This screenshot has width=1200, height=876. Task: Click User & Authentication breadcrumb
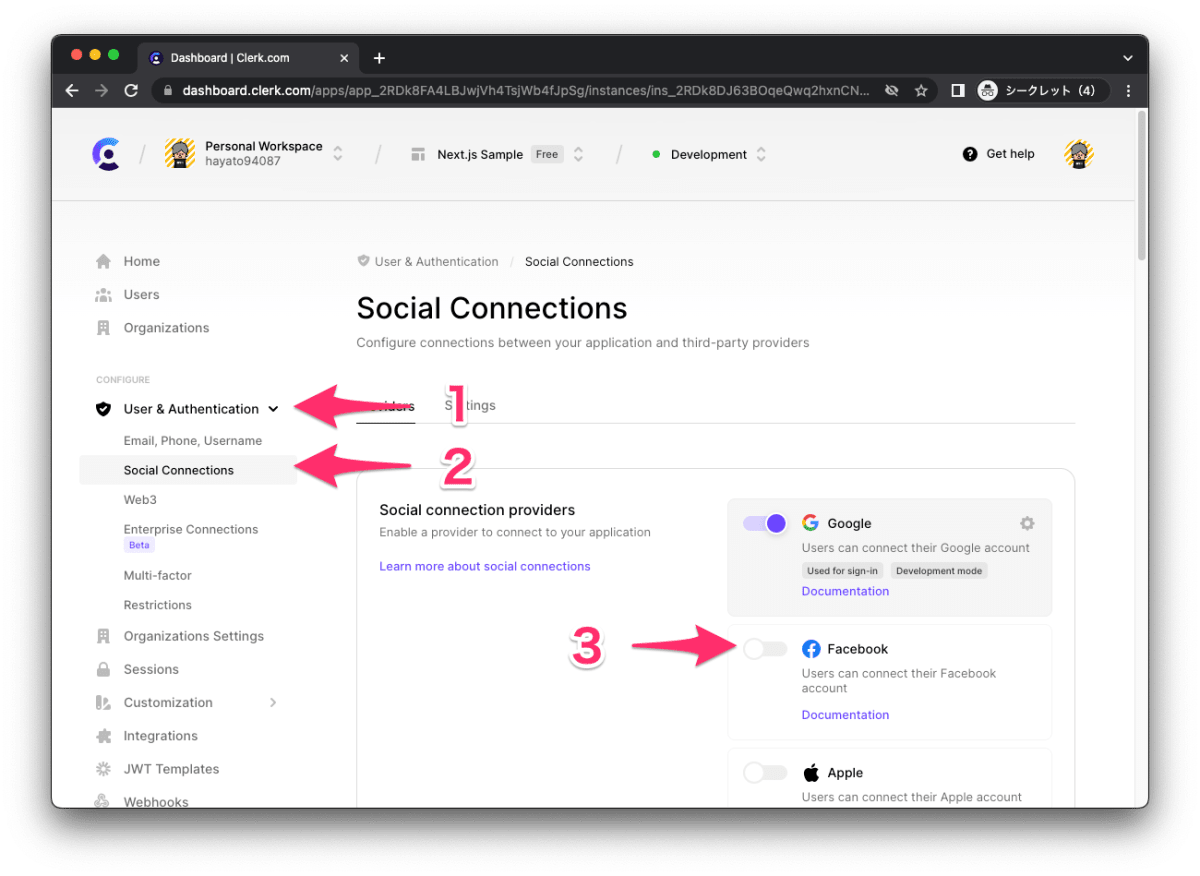point(436,261)
